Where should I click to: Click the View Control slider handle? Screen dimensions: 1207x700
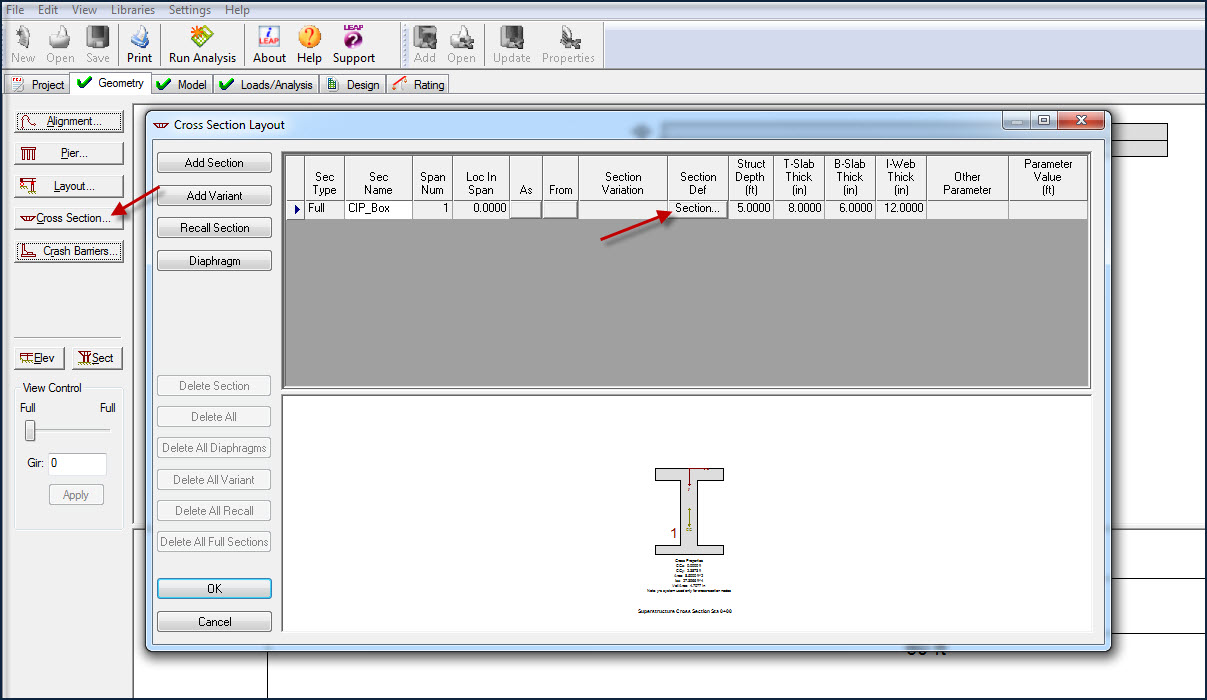click(x=30, y=431)
